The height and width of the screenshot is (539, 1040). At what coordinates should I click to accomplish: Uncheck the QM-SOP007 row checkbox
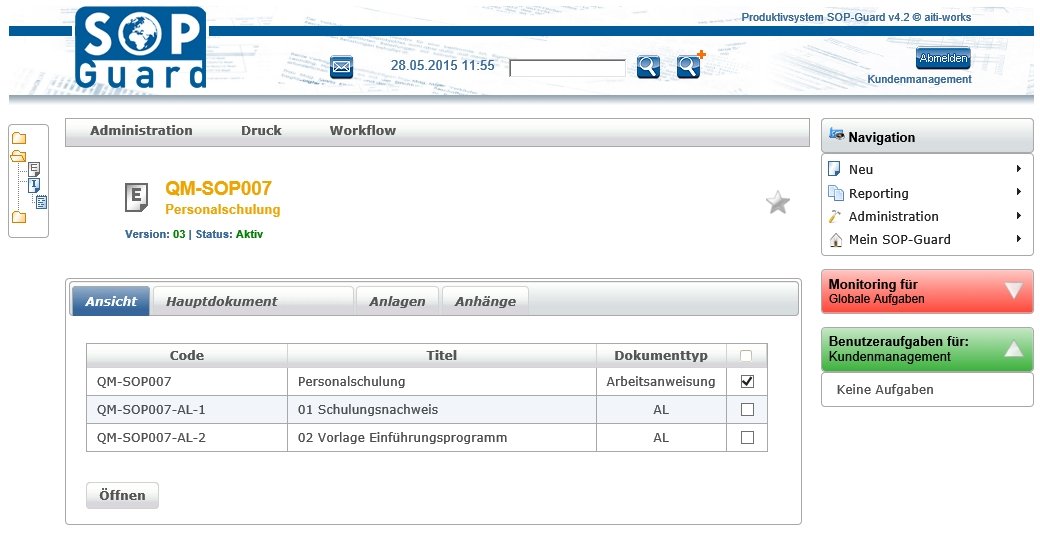coord(747,381)
